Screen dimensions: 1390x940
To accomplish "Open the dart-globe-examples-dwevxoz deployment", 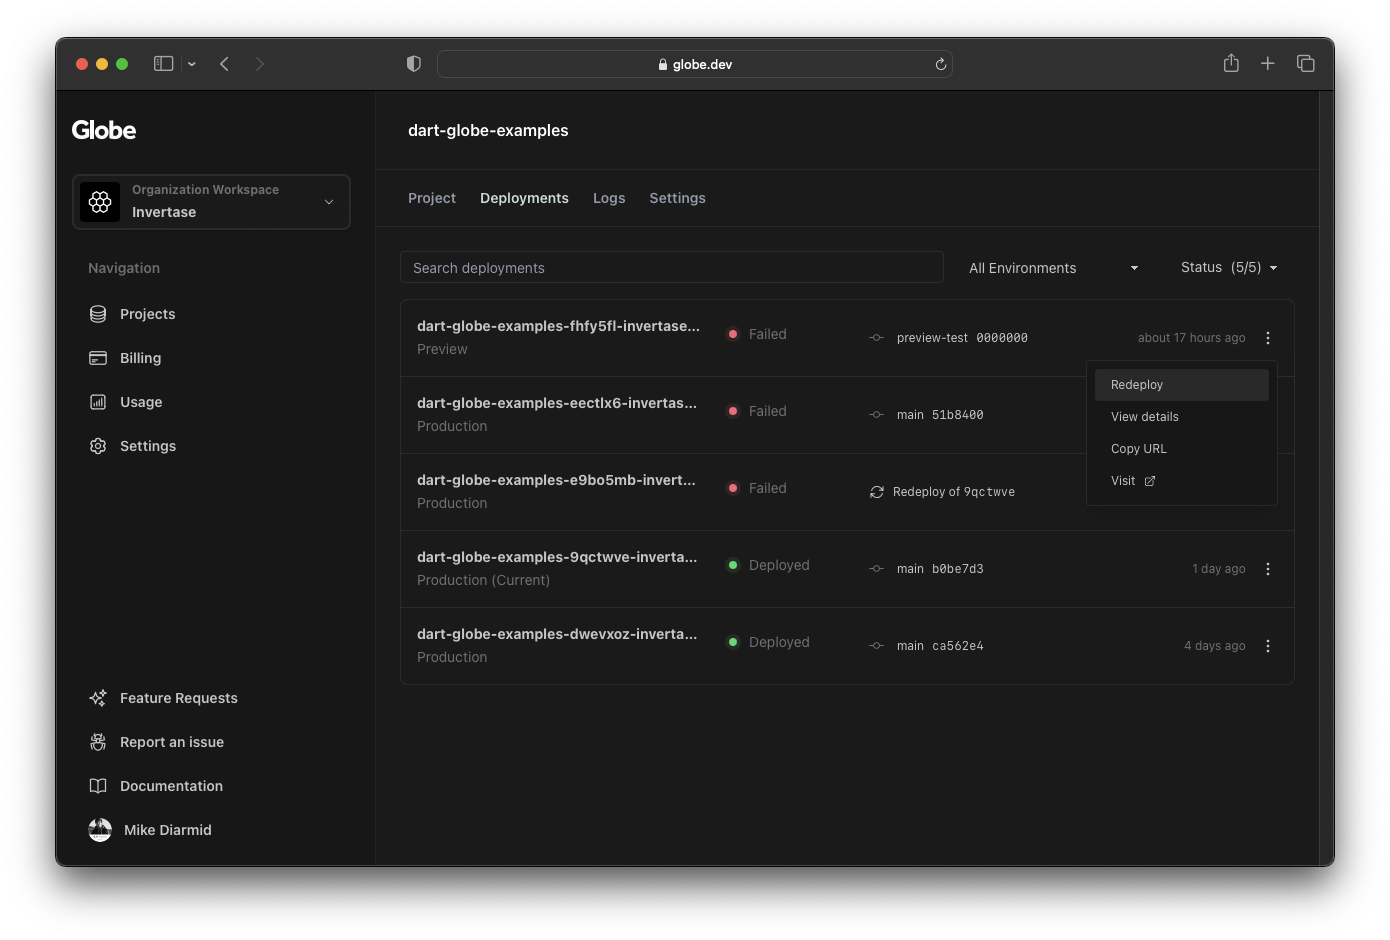I will [x=557, y=634].
